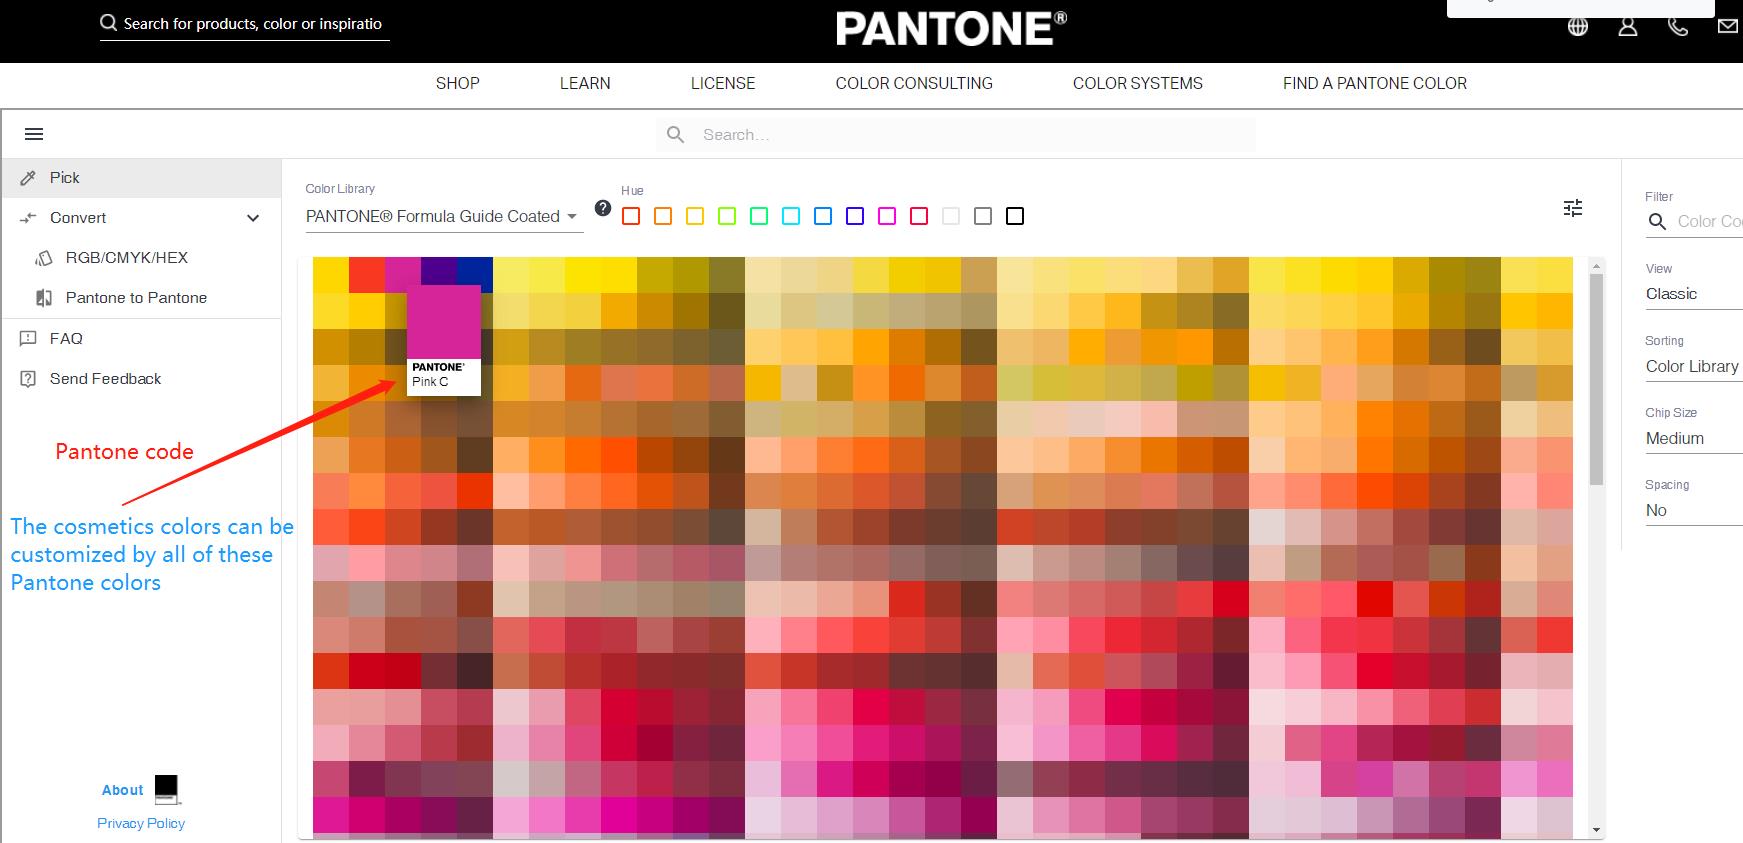Click the question mark help icon
Image resolution: width=1743 pixels, height=843 pixels.
603,208
